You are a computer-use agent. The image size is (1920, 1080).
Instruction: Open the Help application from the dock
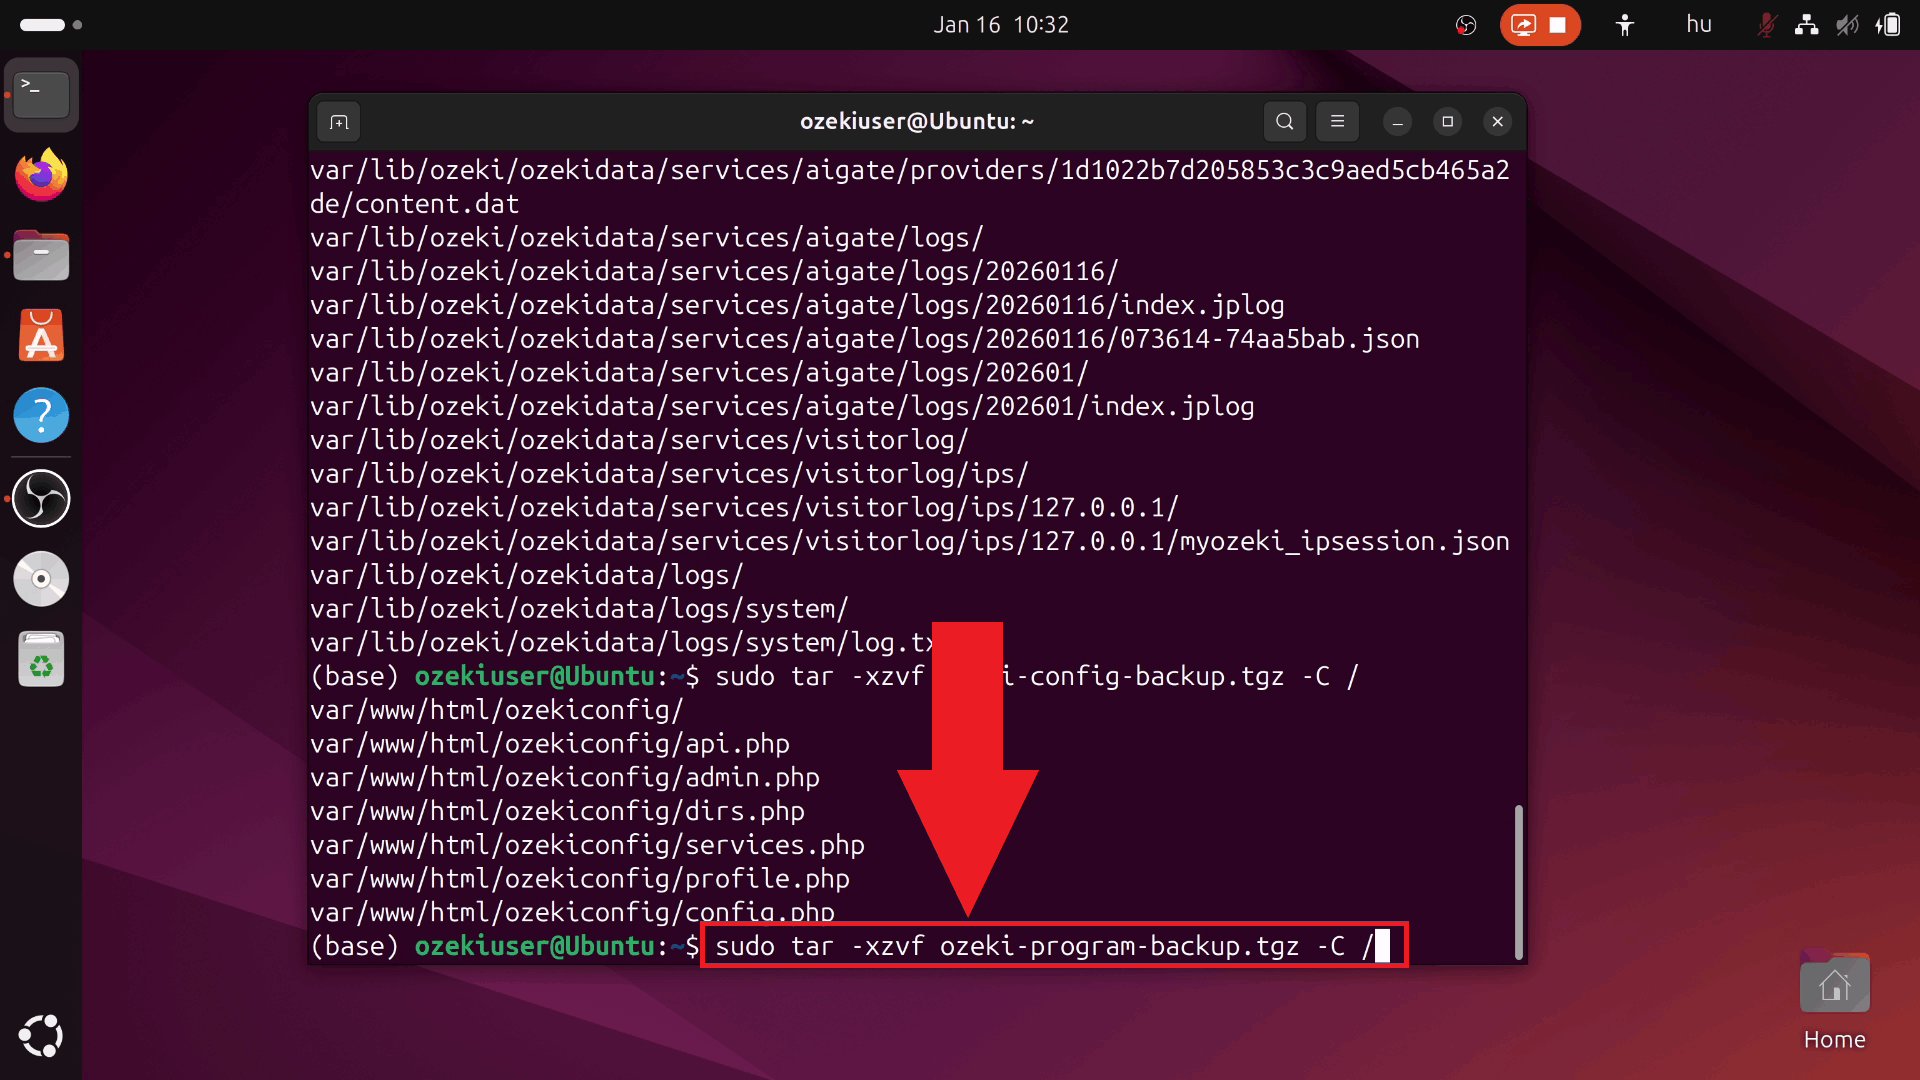coord(41,415)
